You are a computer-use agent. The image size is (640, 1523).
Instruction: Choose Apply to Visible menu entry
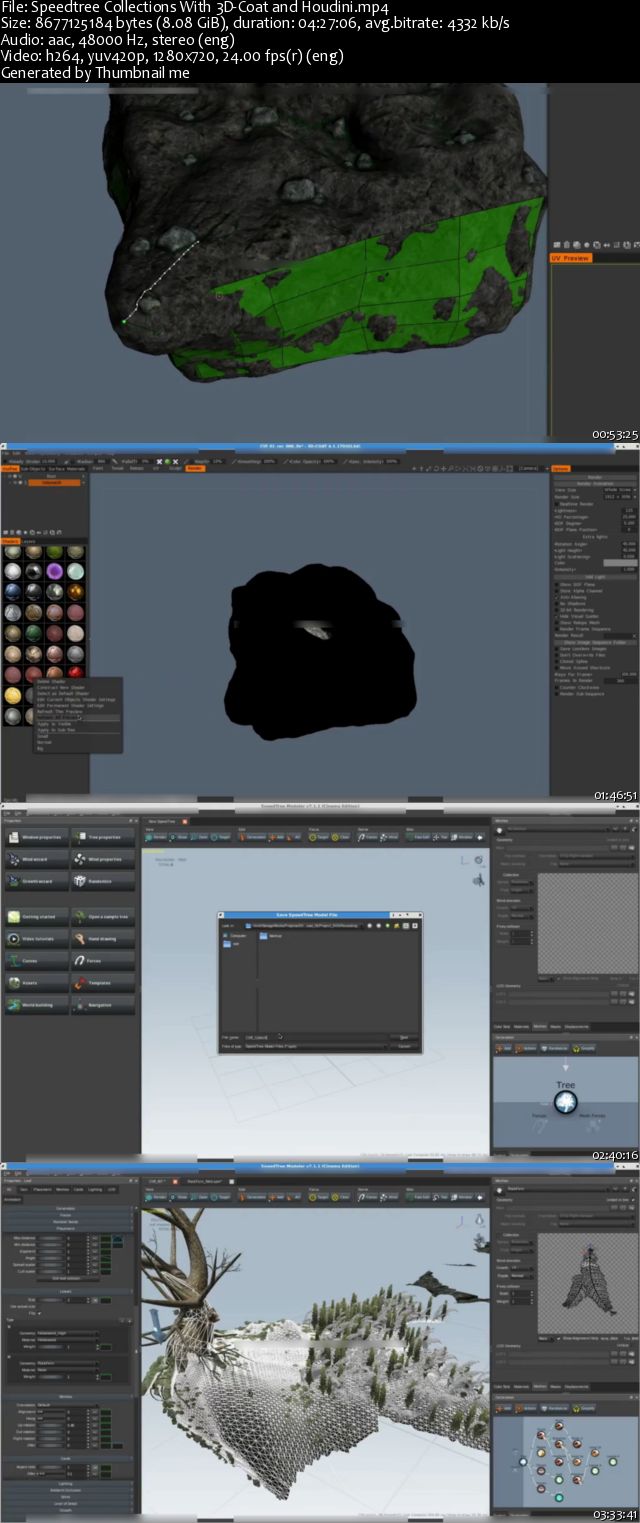[x=54, y=724]
